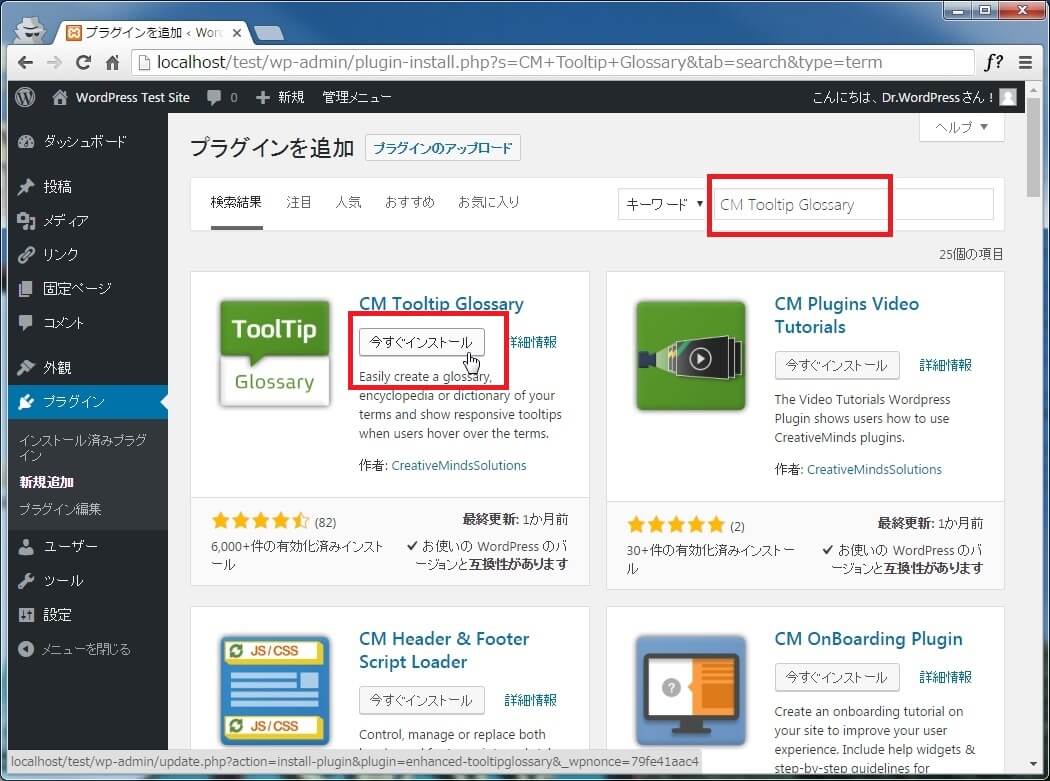Go to browser home page icon

113,62
